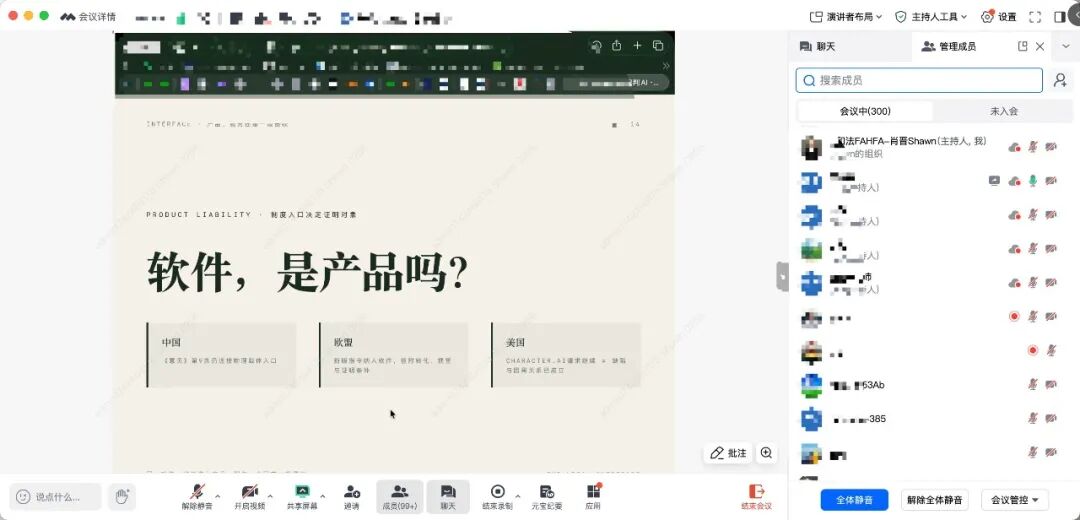Click the cloud recording icon on Shawn's row

[x=1014, y=147]
